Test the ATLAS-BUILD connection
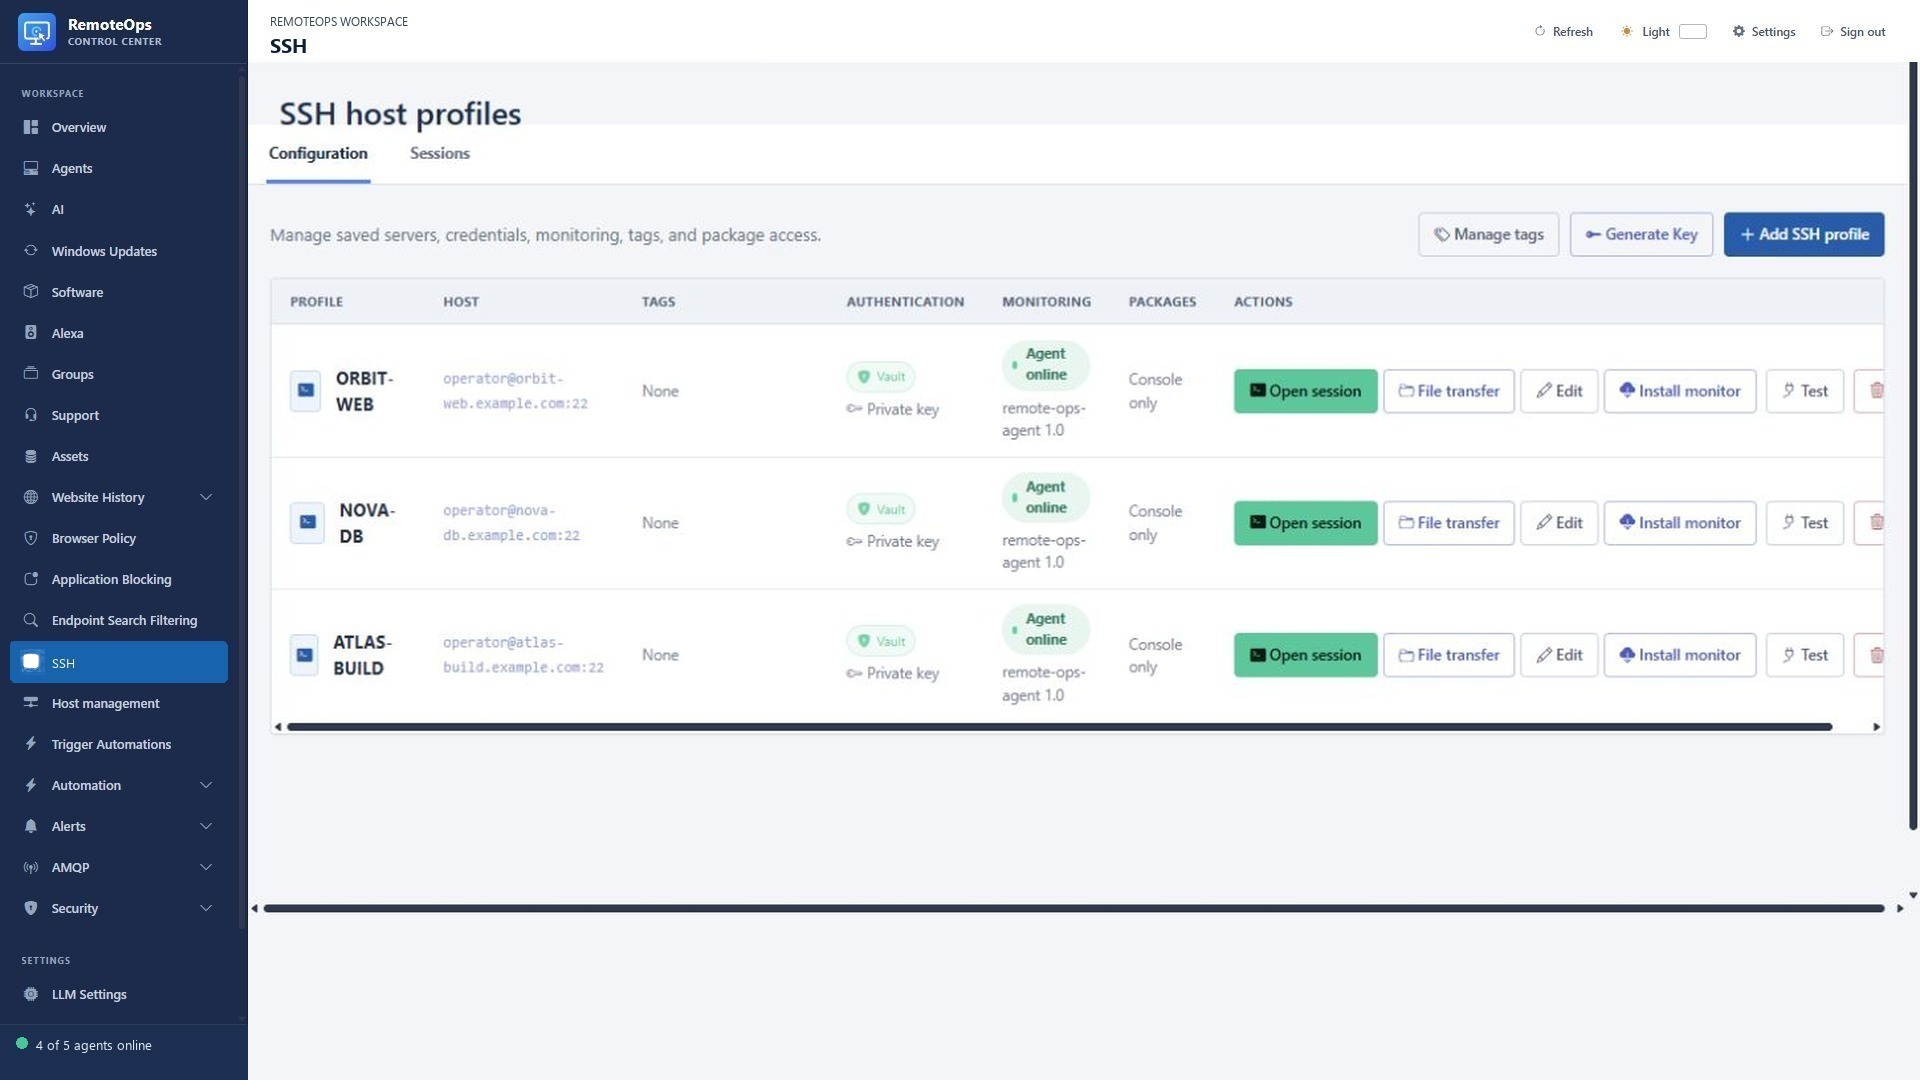1920x1080 pixels. [x=1805, y=655]
